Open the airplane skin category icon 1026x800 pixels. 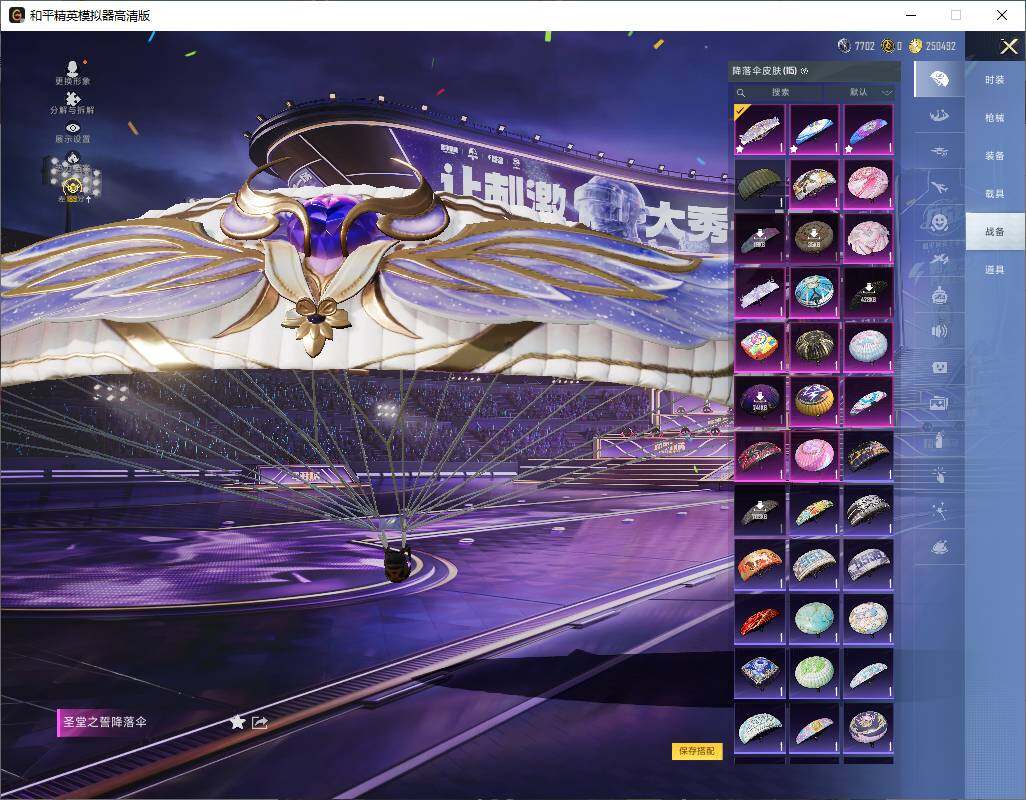(939, 188)
